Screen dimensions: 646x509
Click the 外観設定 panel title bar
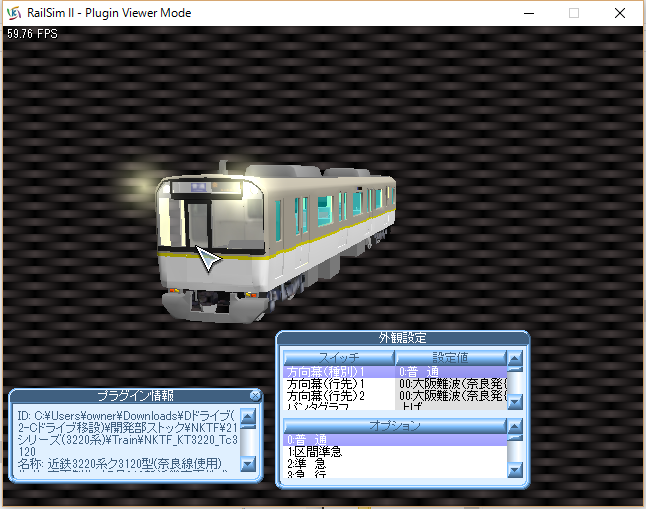click(x=403, y=338)
